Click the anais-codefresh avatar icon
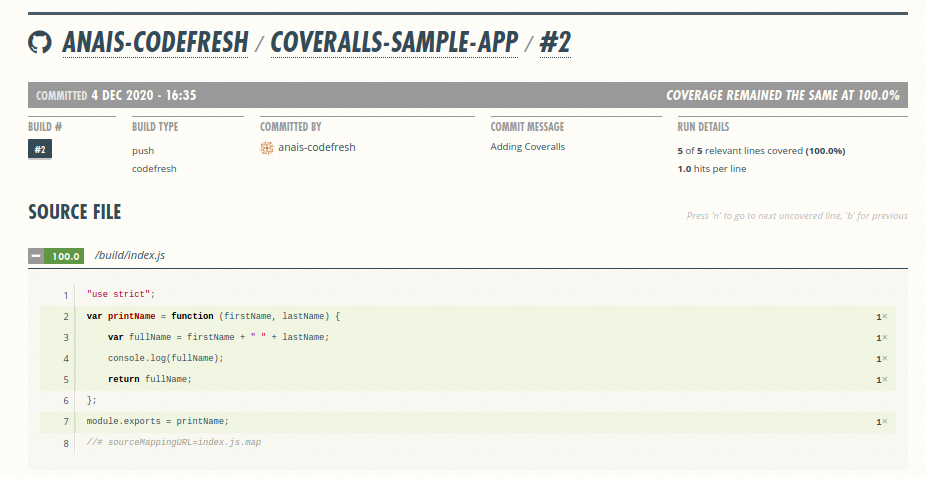Viewport: 926px width, 478px height. pos(267,147)
